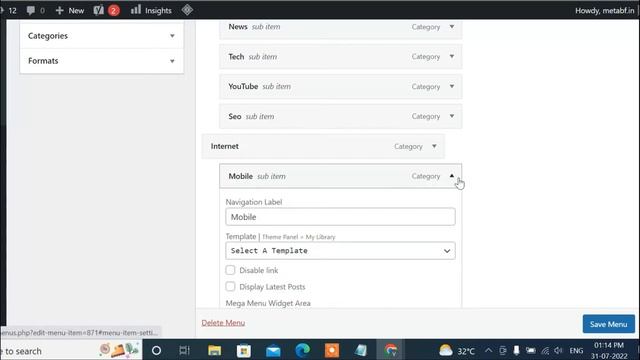
Task: Tick the Disable link checkbox
Action: 230,270
